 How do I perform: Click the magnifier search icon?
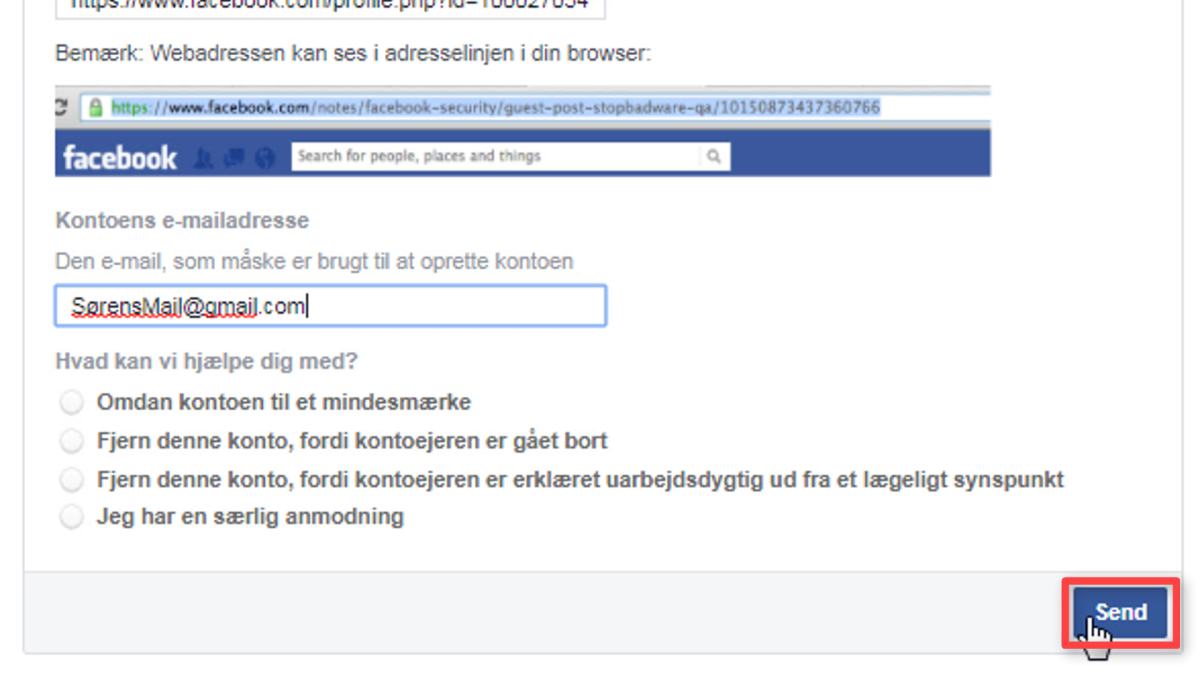click(x=714, y=156)
